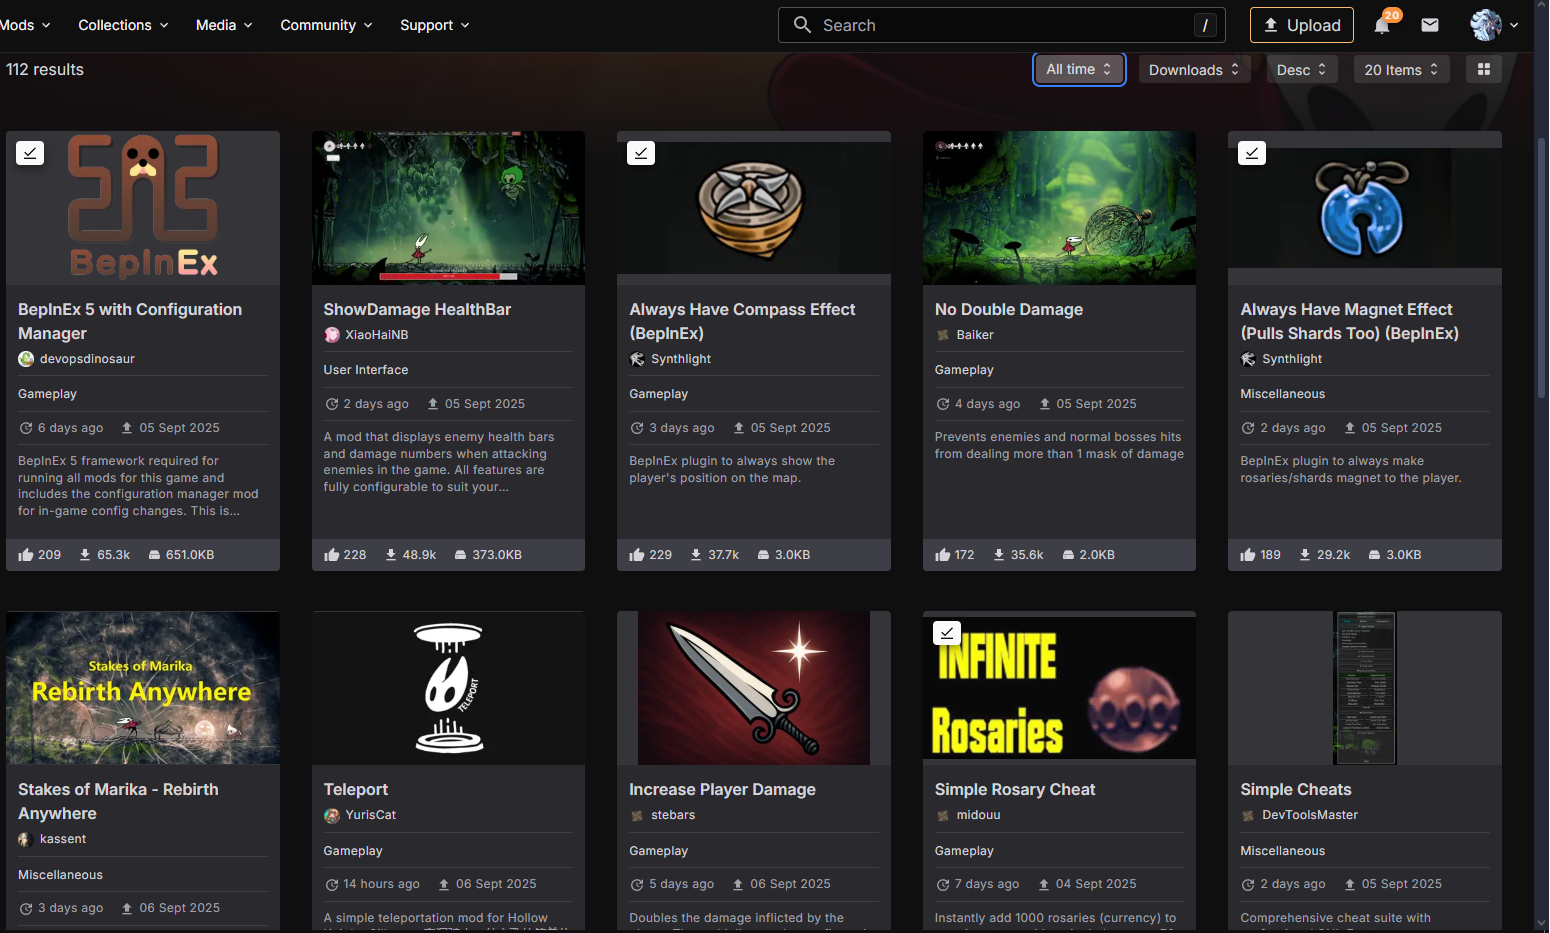Viewport: 1550px width, 933px height.
Task: Click the Upload button
Action: coord(1302,25)
